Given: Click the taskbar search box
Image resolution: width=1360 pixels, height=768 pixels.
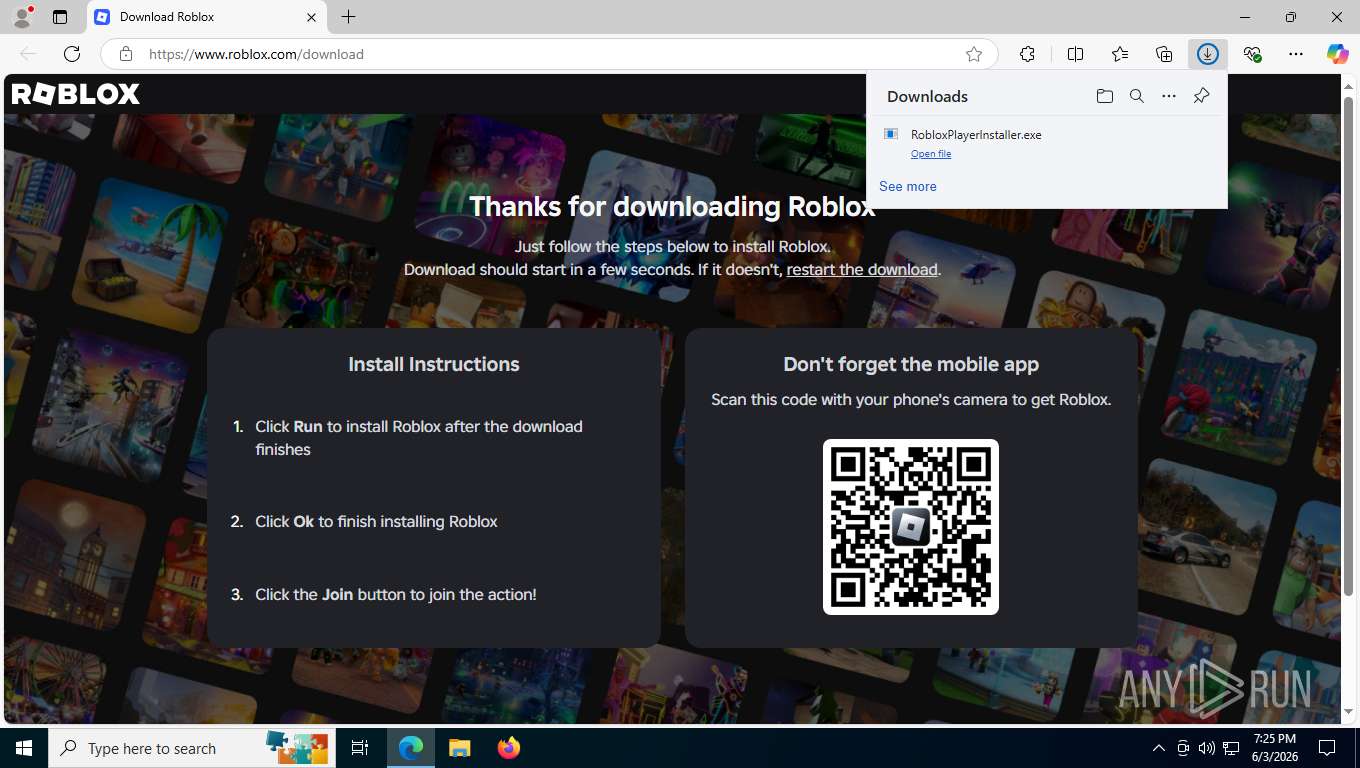Looking at the screenshot, I should (192, 748).
